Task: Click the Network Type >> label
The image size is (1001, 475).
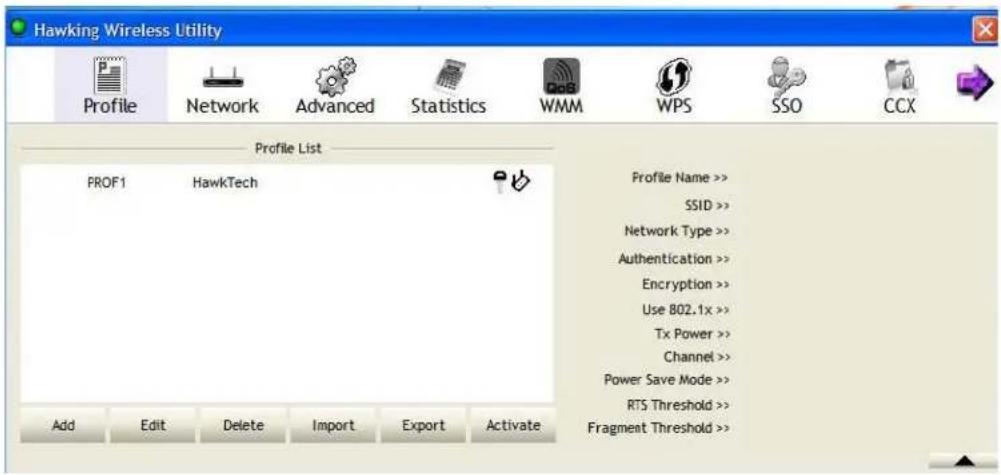Action: pos(677,231)
